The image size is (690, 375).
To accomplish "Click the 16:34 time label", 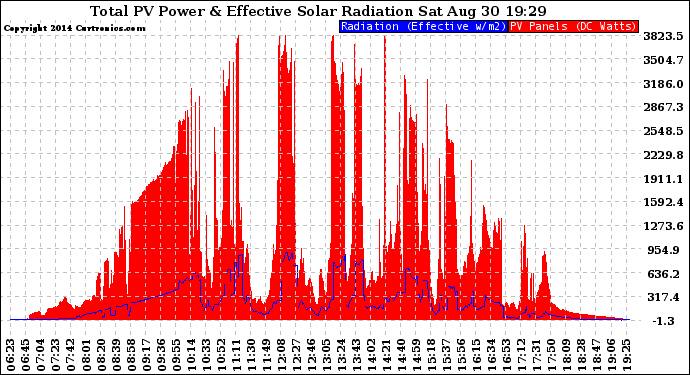I will click(x=491, y=354).
